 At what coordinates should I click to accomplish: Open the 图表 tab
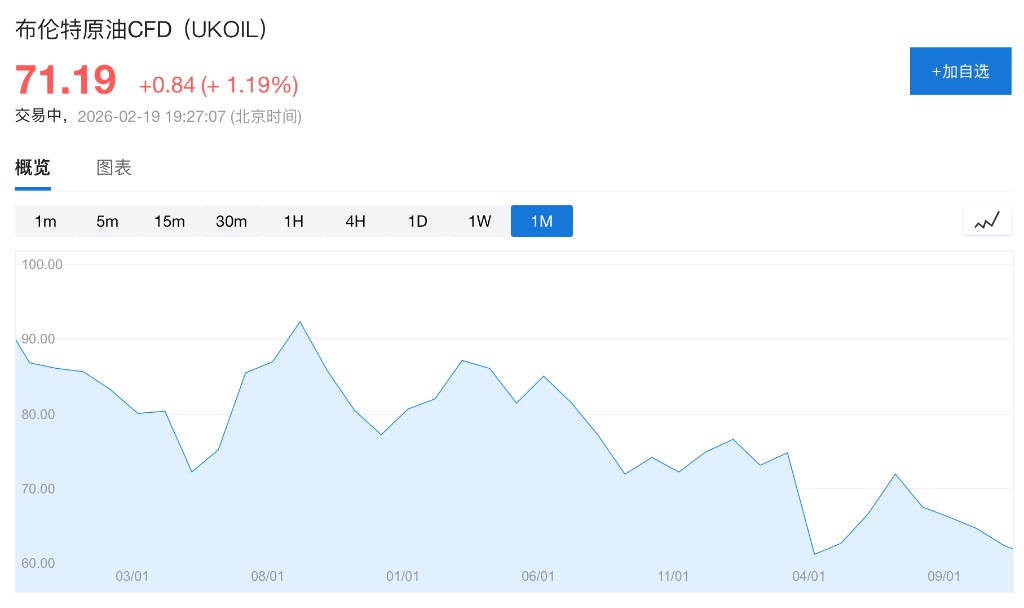tap(114, 168)
